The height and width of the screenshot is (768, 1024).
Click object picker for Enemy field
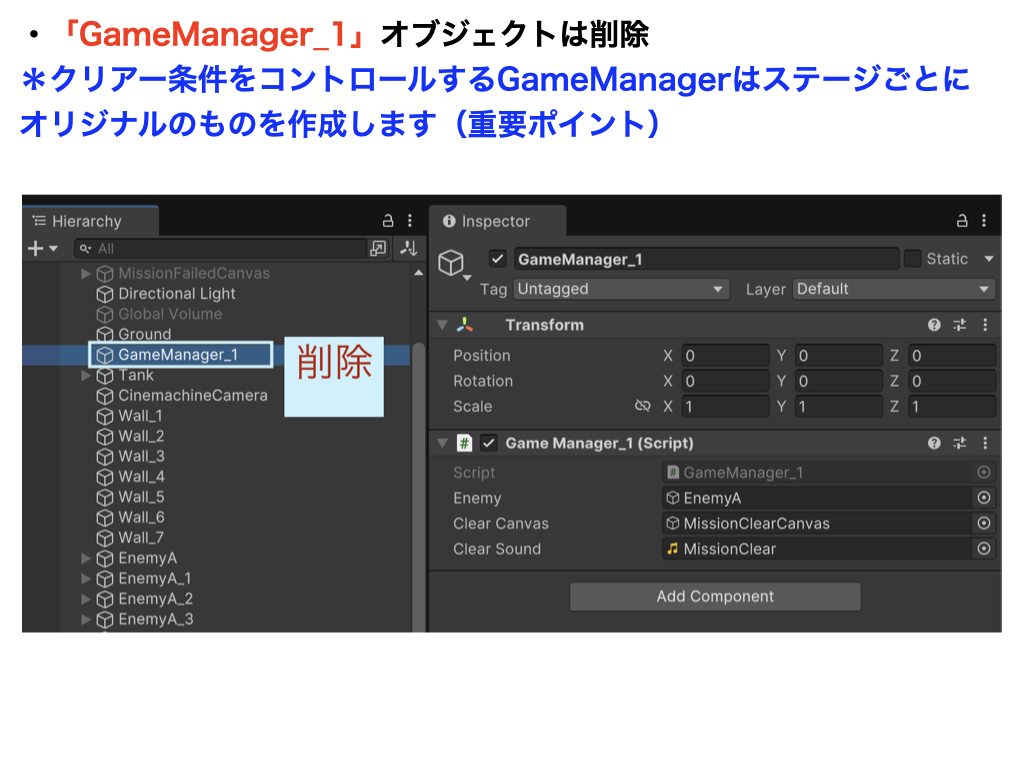coord(984,498)
